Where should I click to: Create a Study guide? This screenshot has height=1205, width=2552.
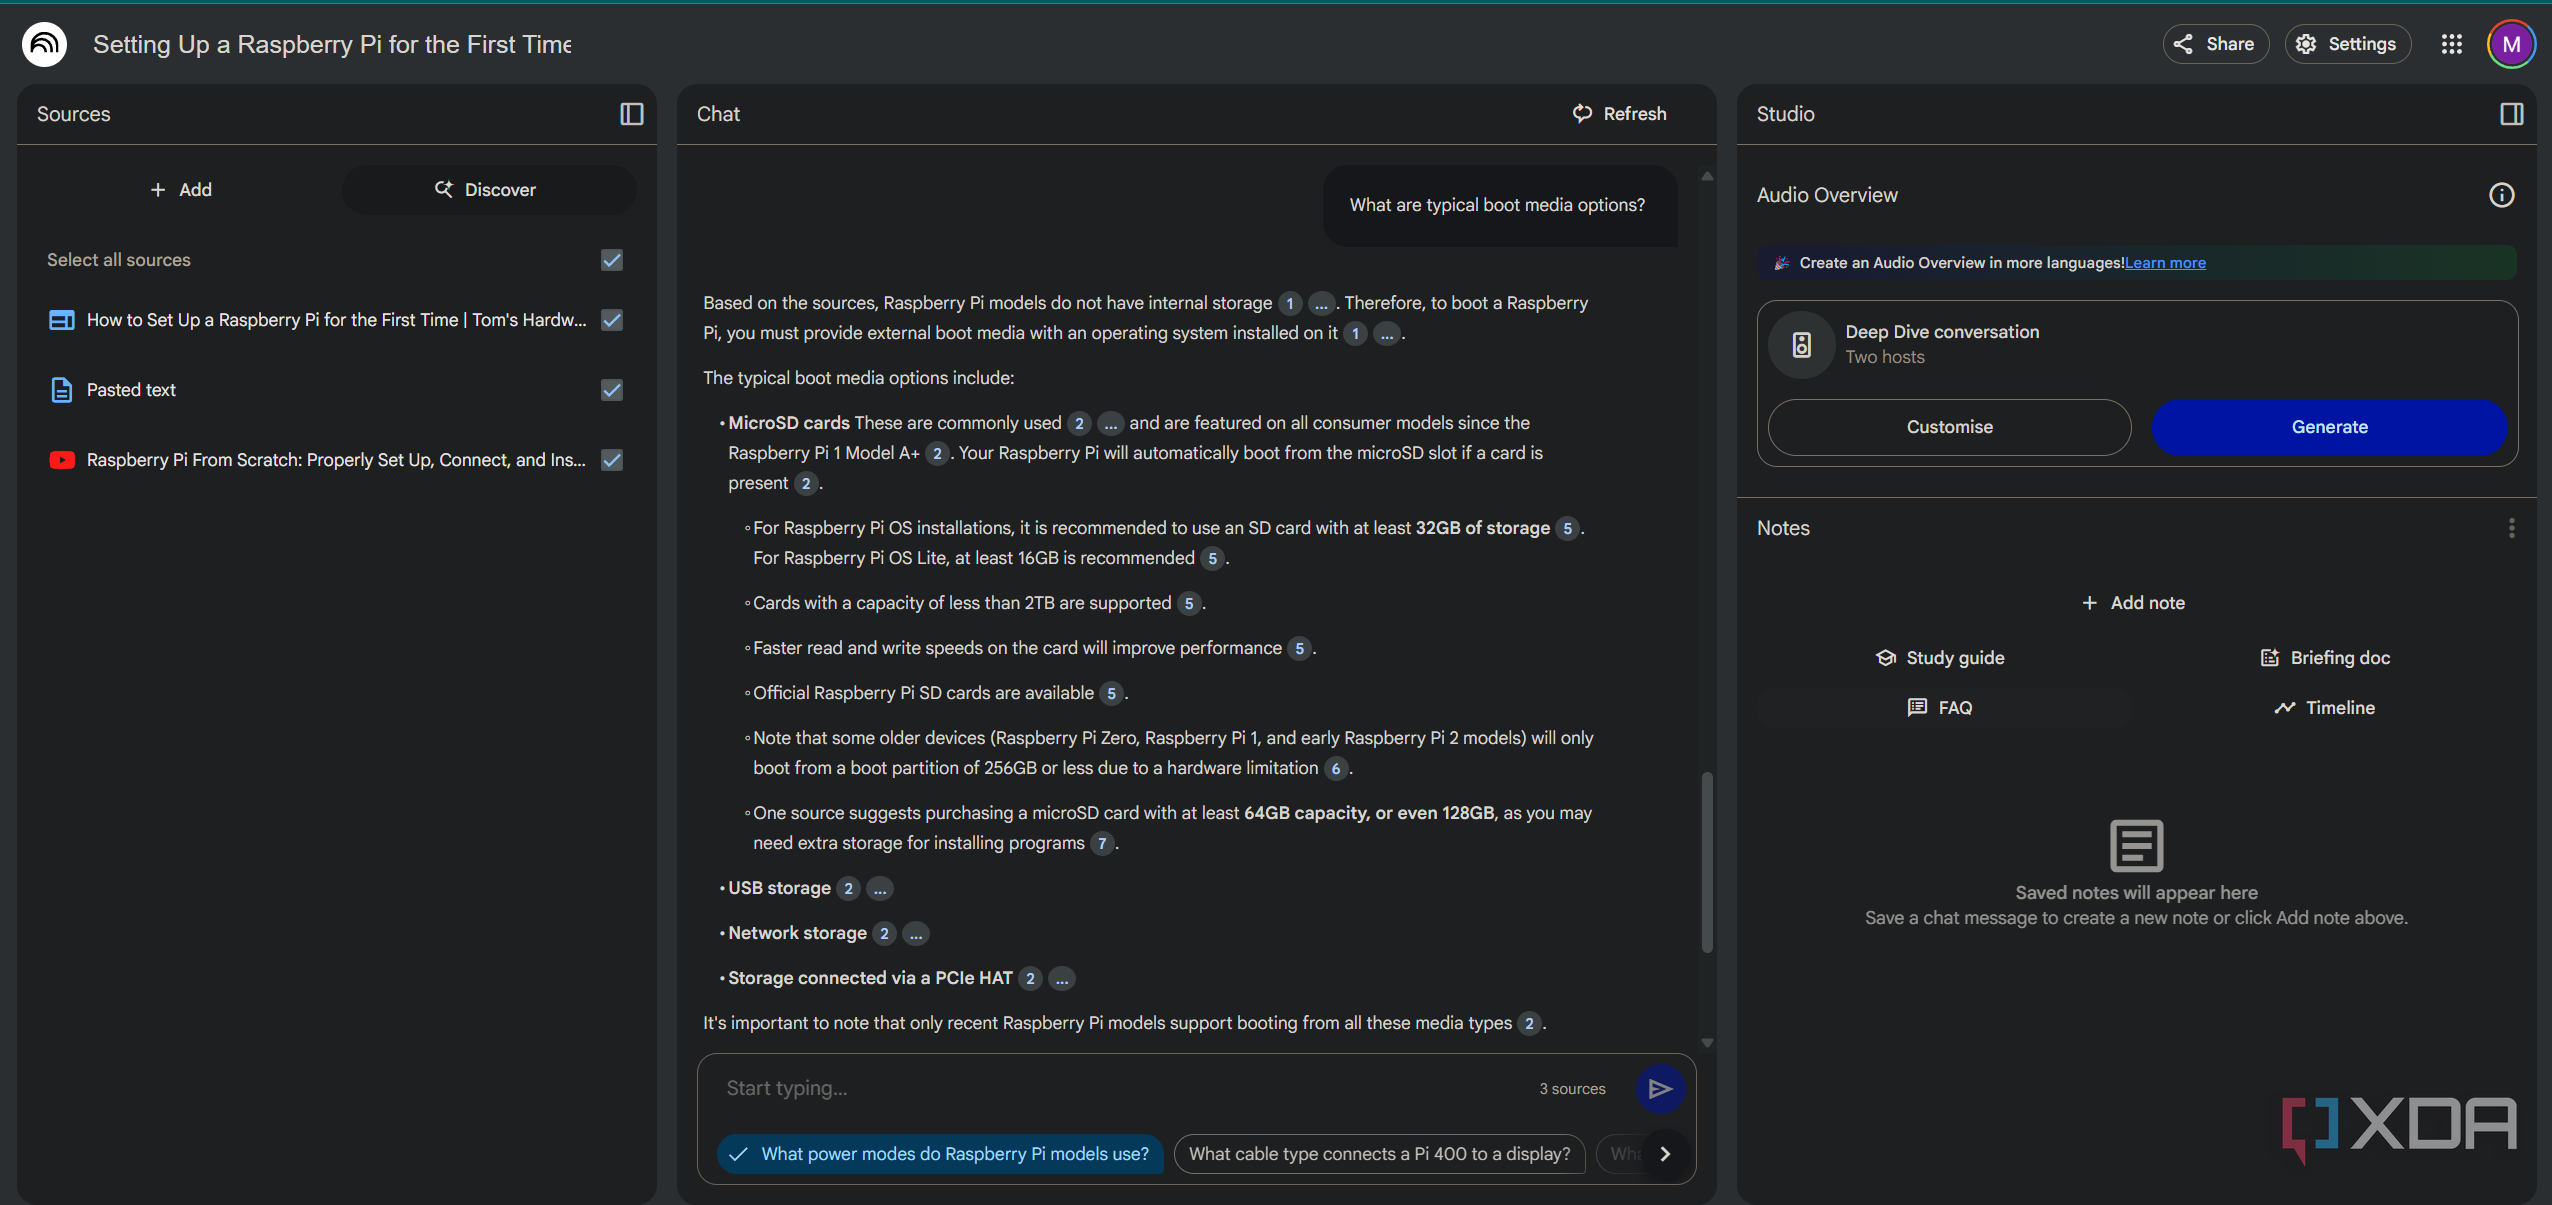point(1940,658)
